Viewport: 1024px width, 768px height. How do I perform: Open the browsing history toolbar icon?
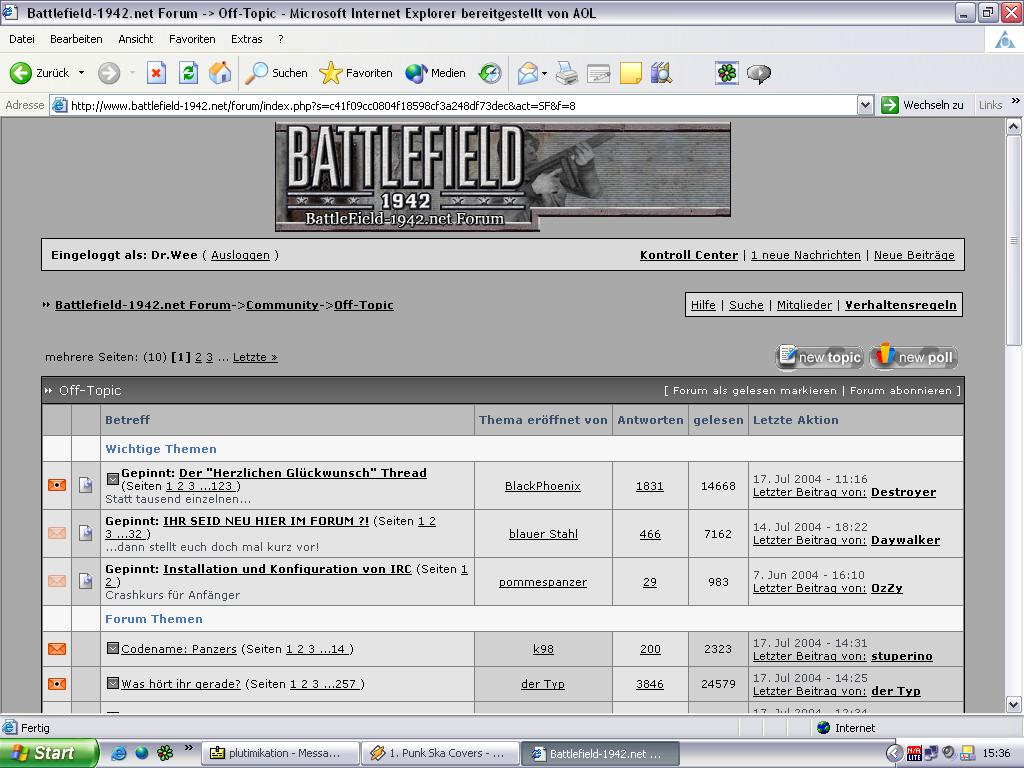(490, 73)
